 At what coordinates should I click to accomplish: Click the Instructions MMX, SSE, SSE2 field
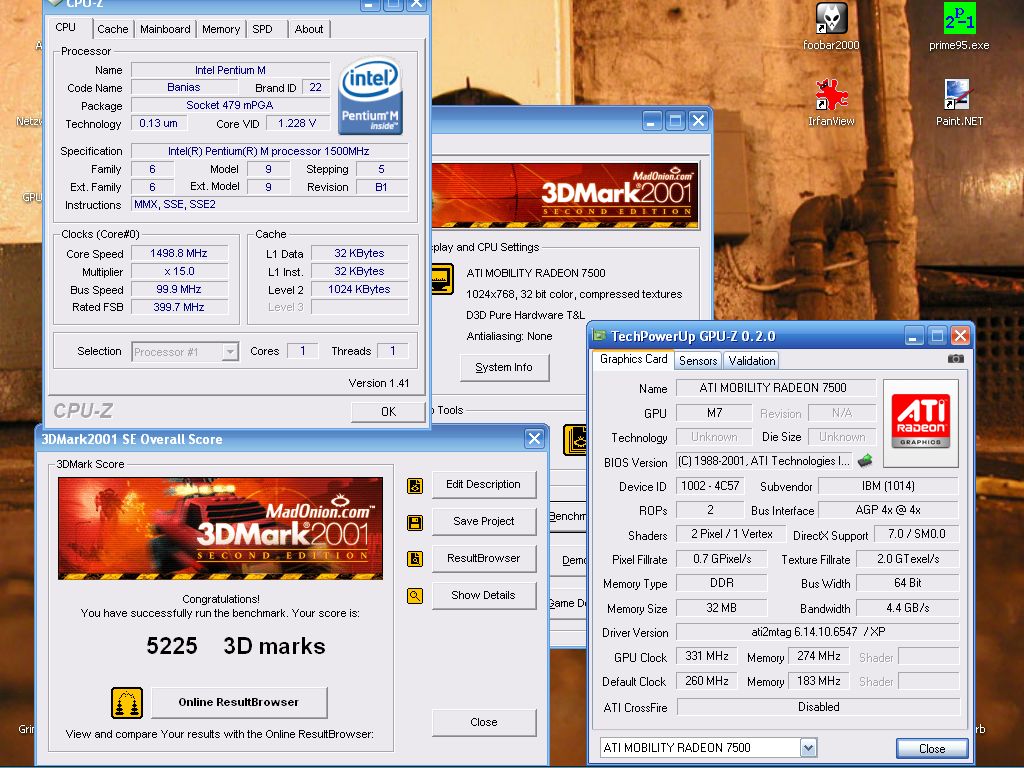(269, 204)
